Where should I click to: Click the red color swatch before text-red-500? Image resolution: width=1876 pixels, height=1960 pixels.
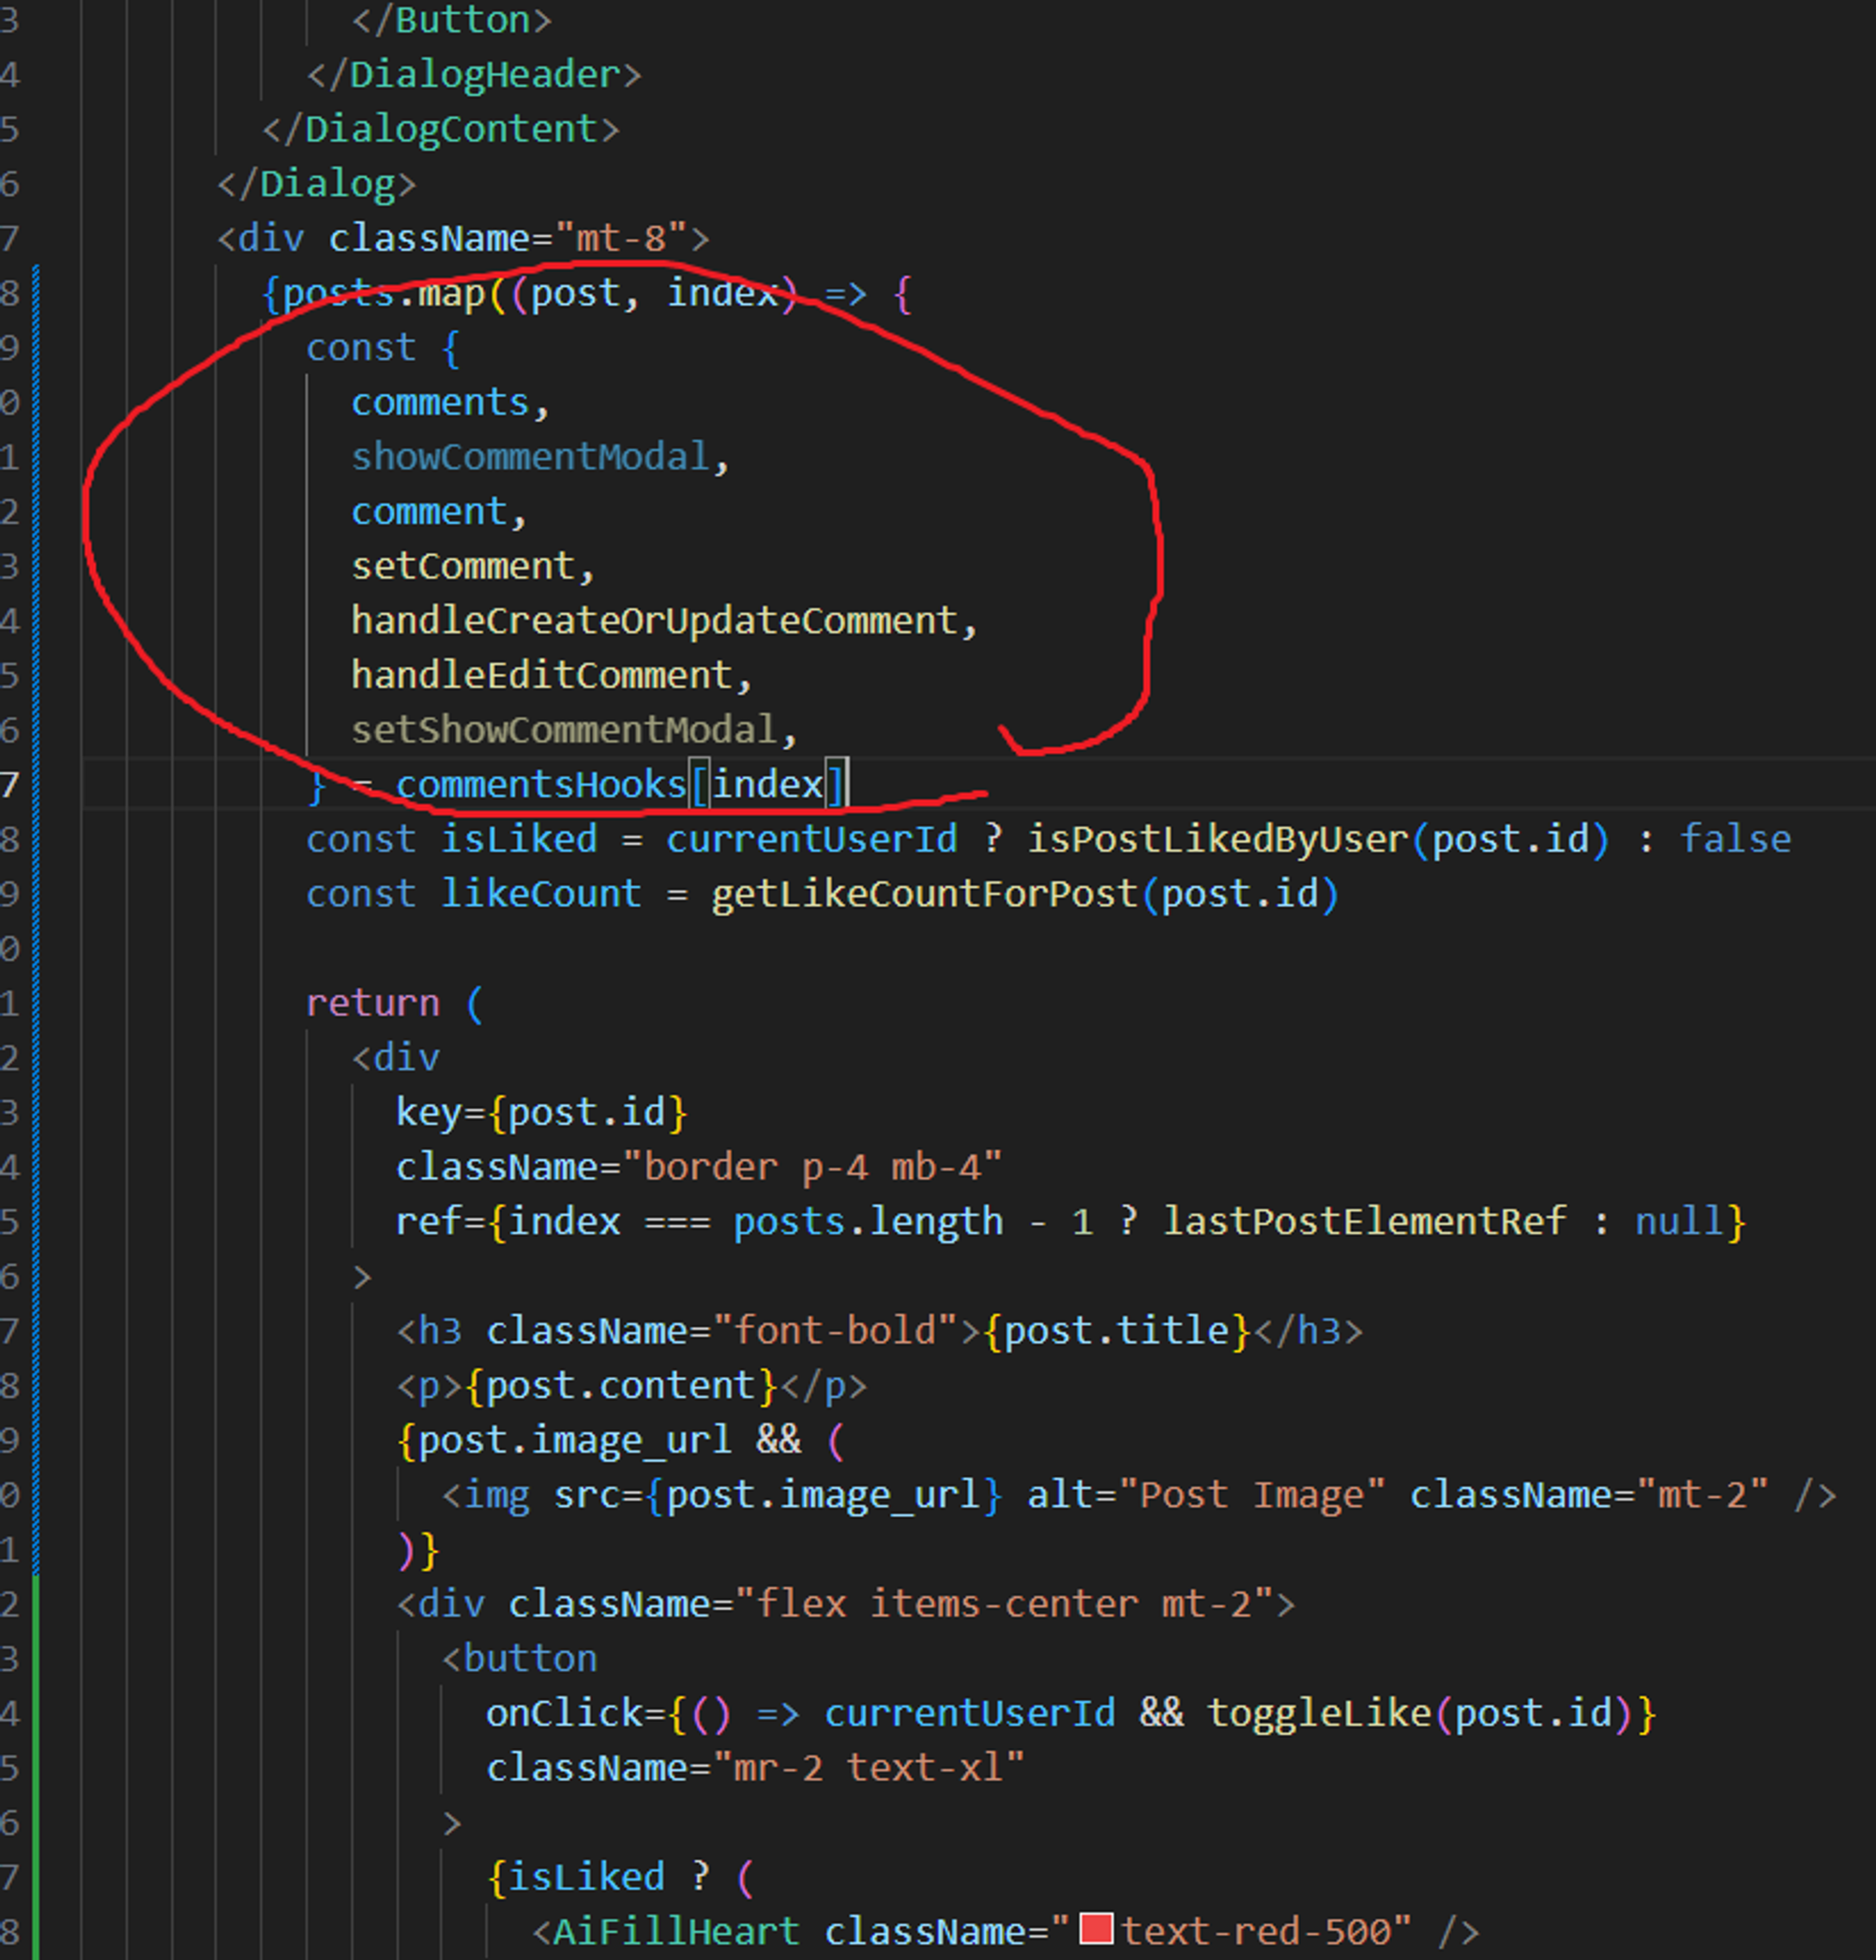(1096, 1928)
